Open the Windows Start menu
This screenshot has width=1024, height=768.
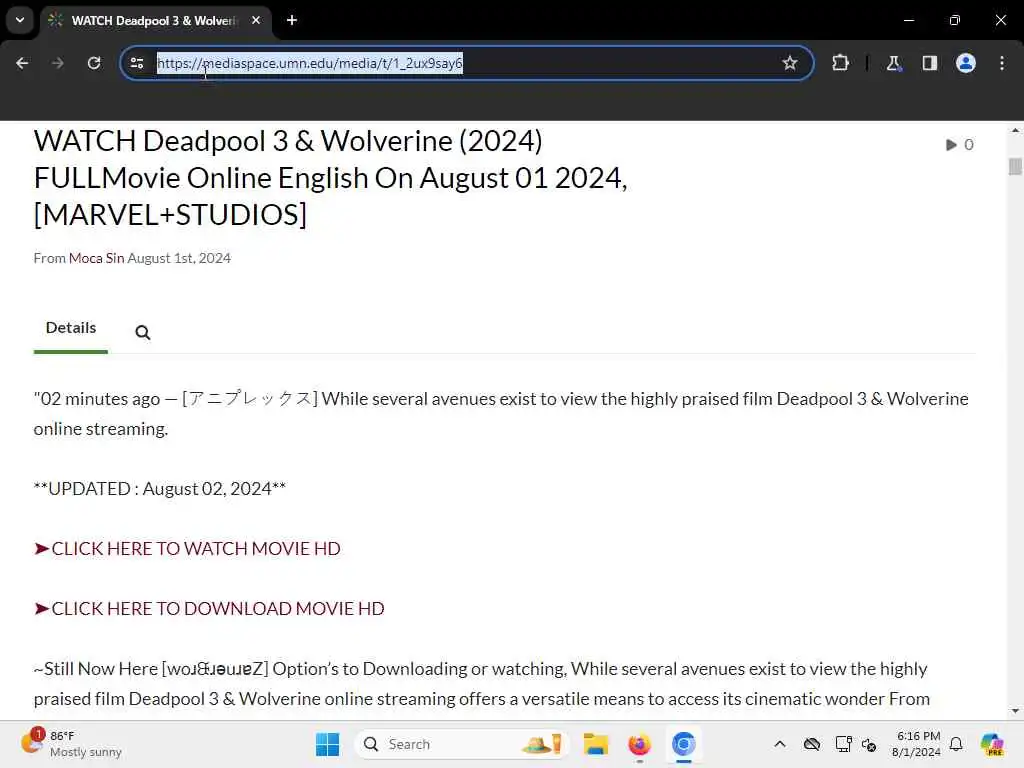click(x=327, y=744)
